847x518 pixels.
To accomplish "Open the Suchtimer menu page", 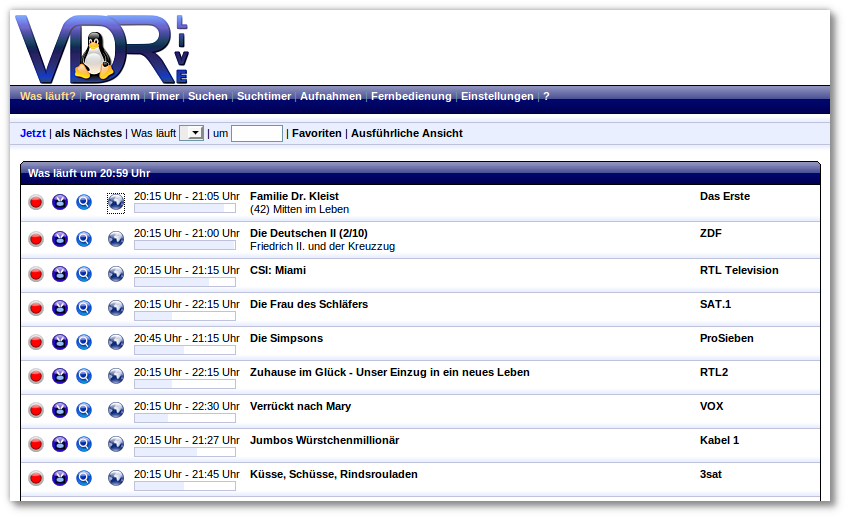I will tap(264, 96).
